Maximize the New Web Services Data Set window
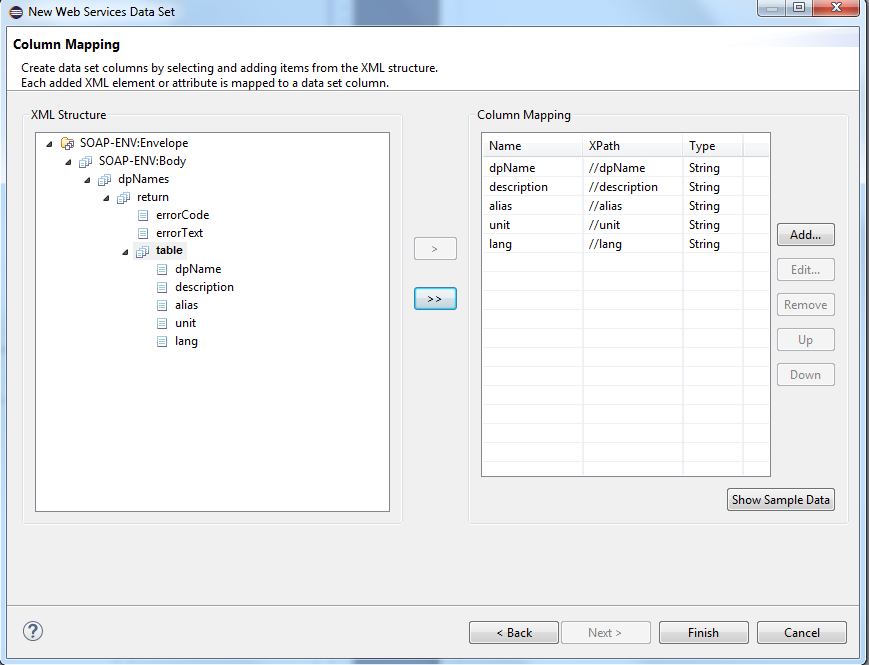 799,7
